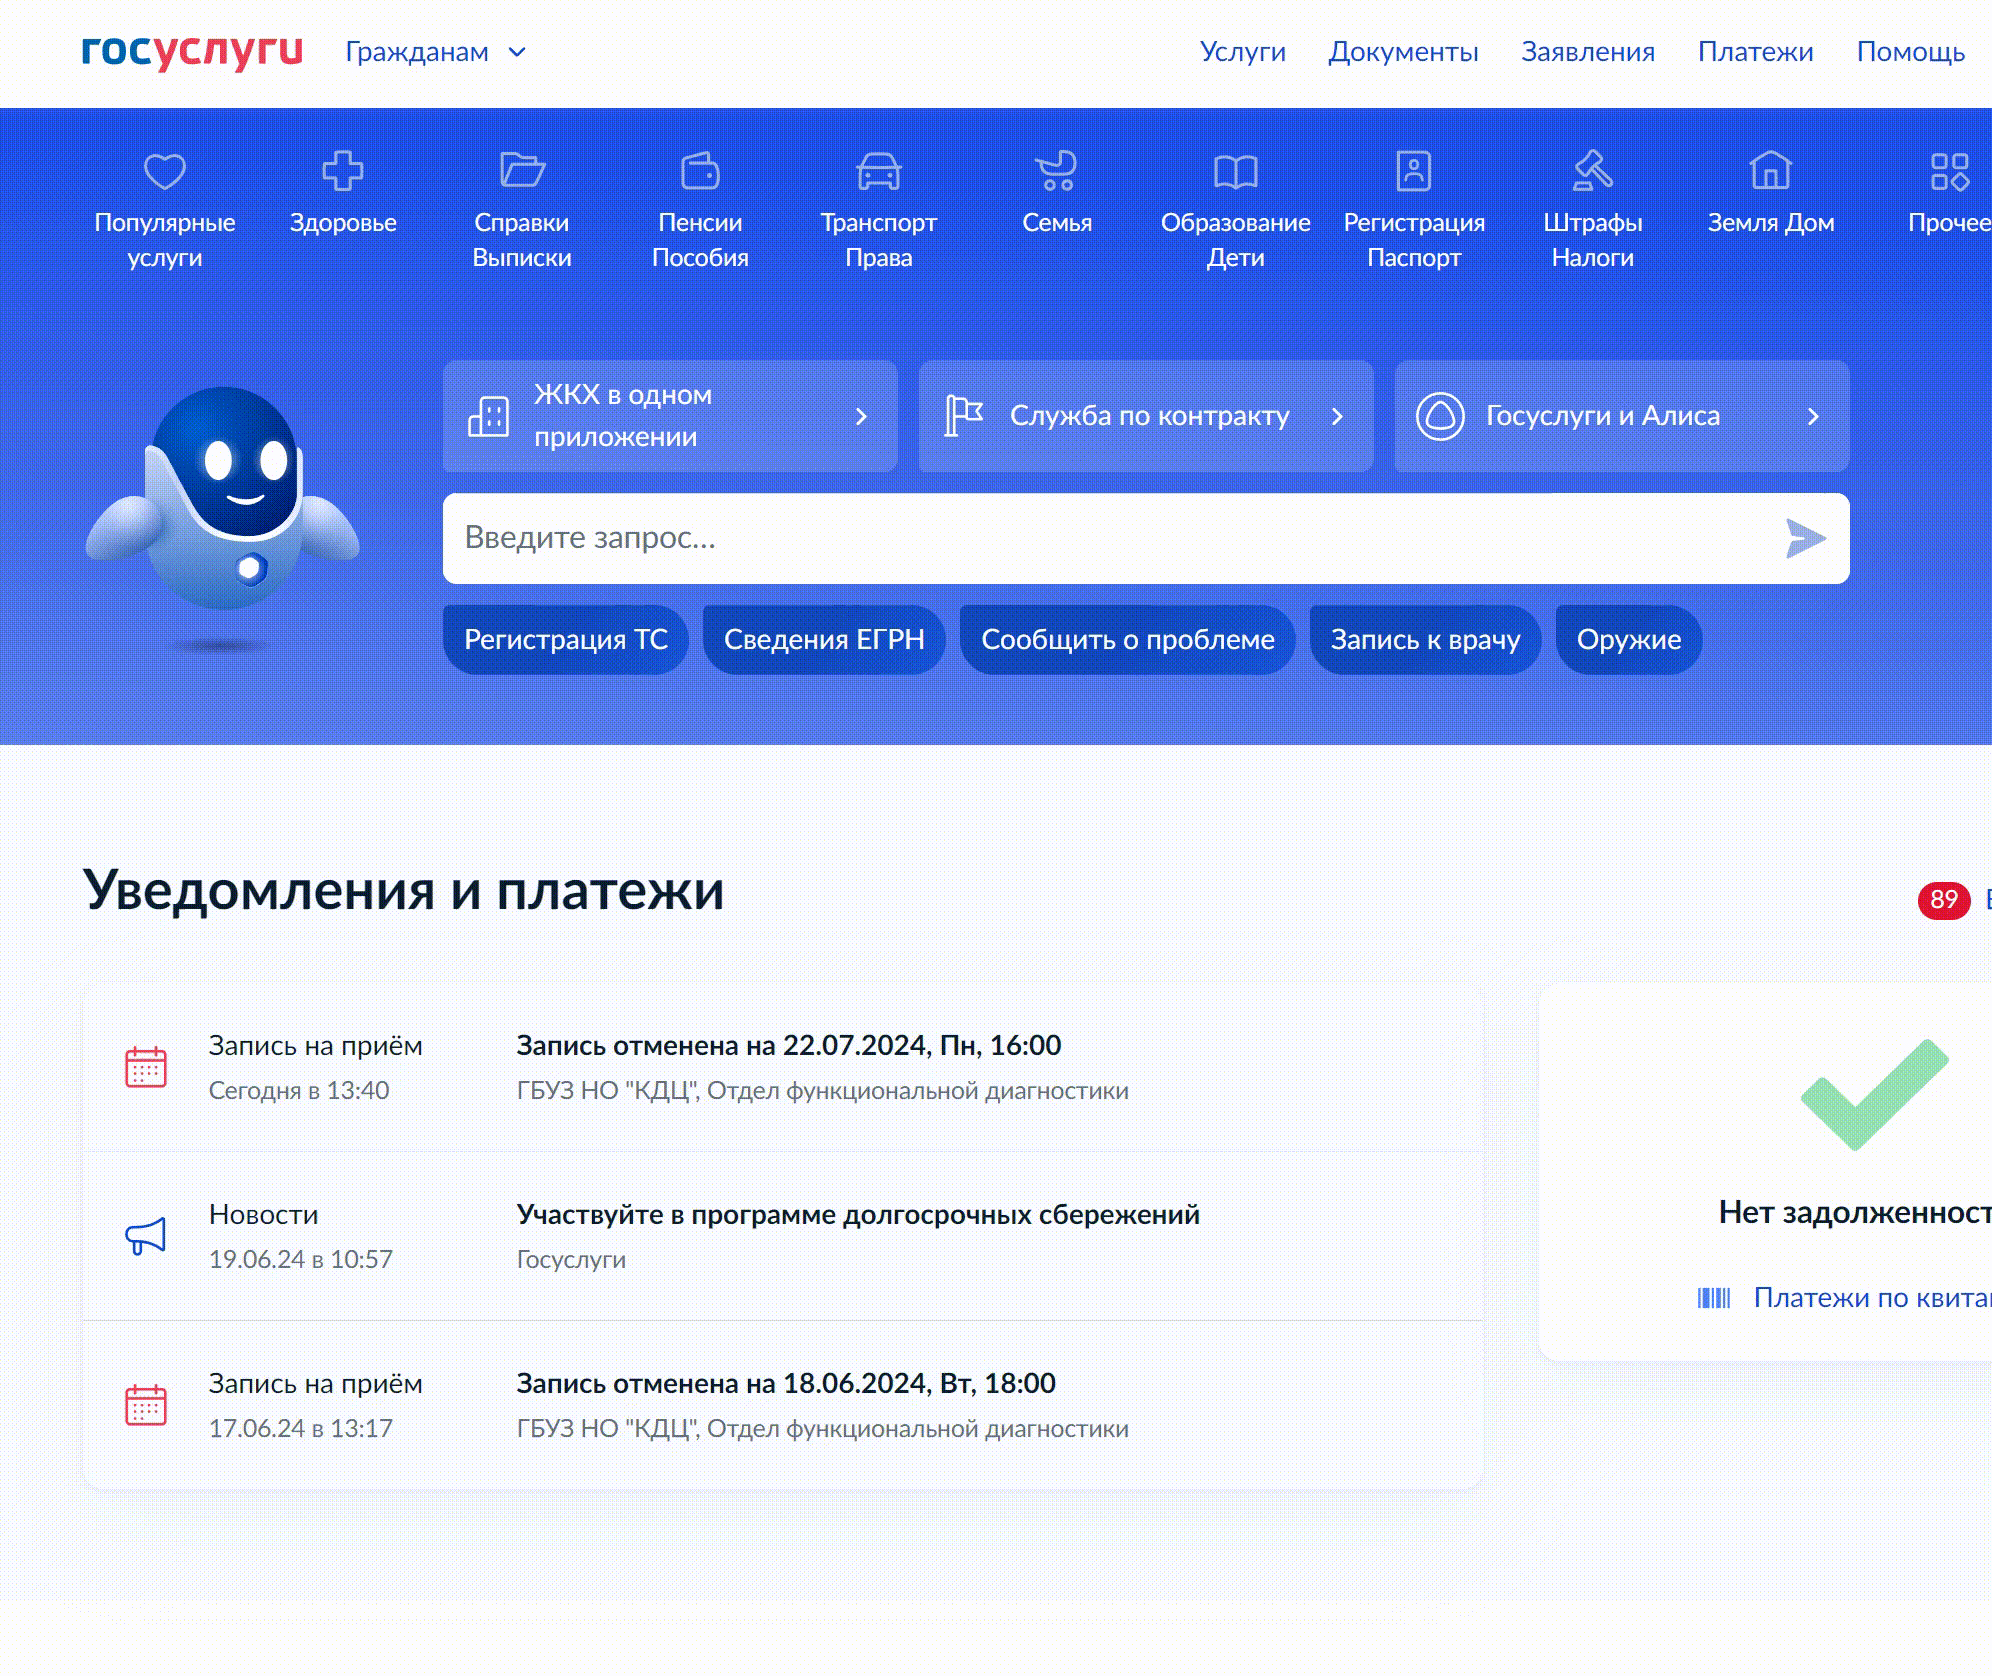Expand the Гражданам dropdown

[x=435, y=52]
